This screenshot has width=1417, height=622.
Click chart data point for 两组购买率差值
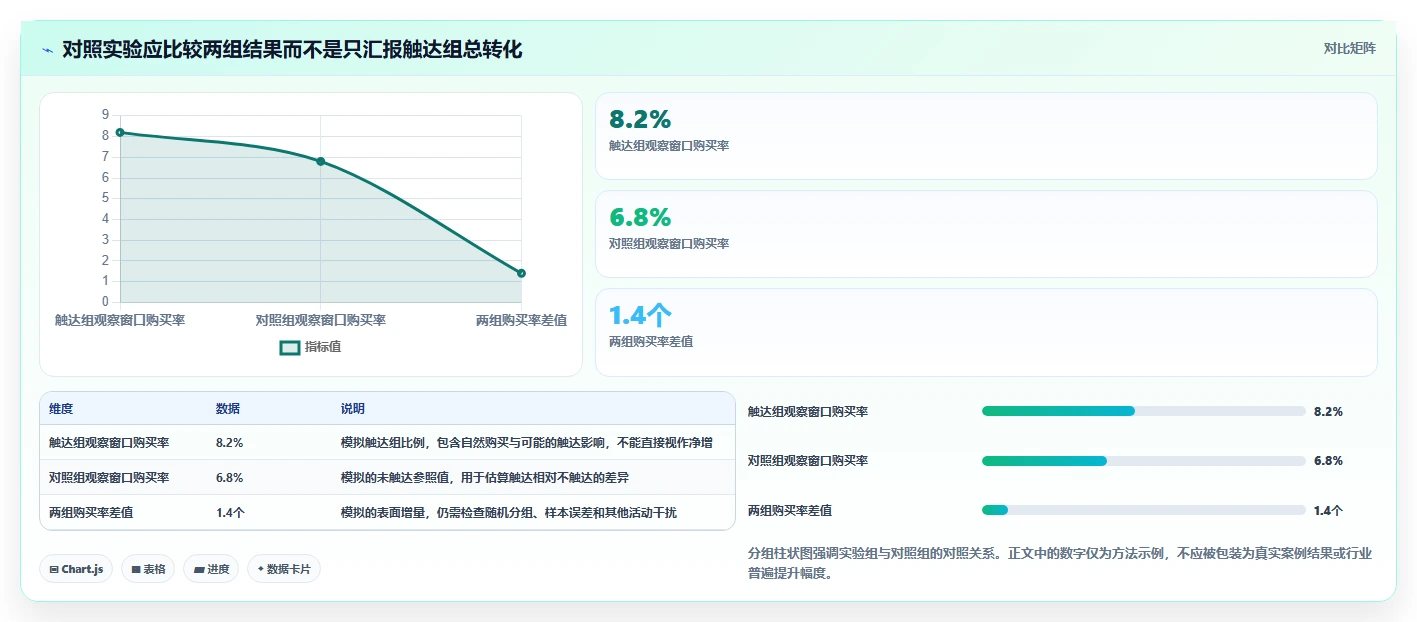[x=521, y=273]
